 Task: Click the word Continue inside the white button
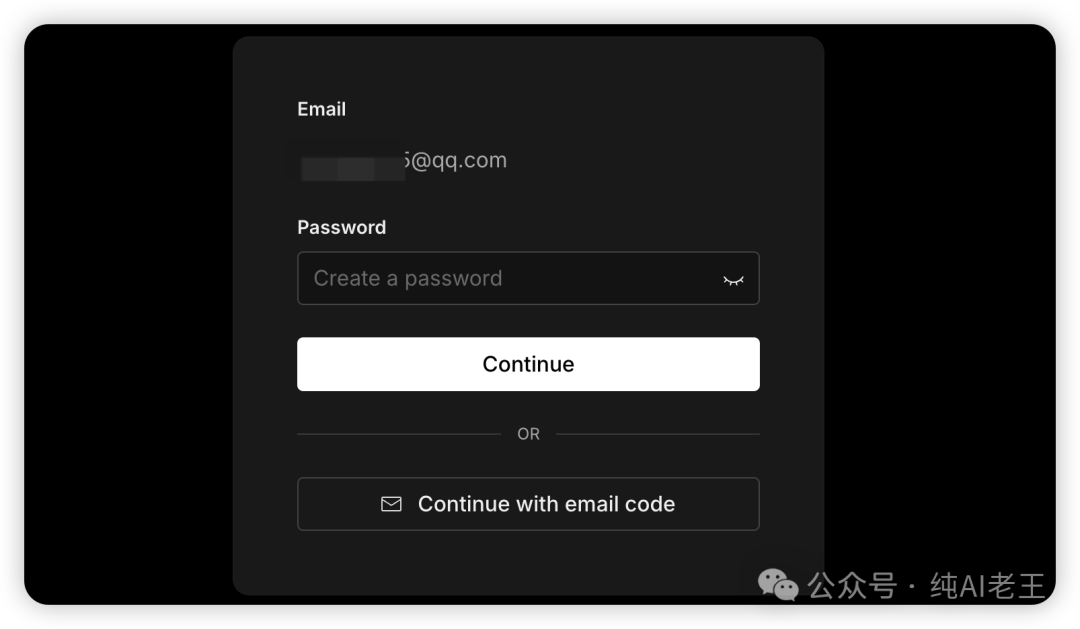[528, 364]
